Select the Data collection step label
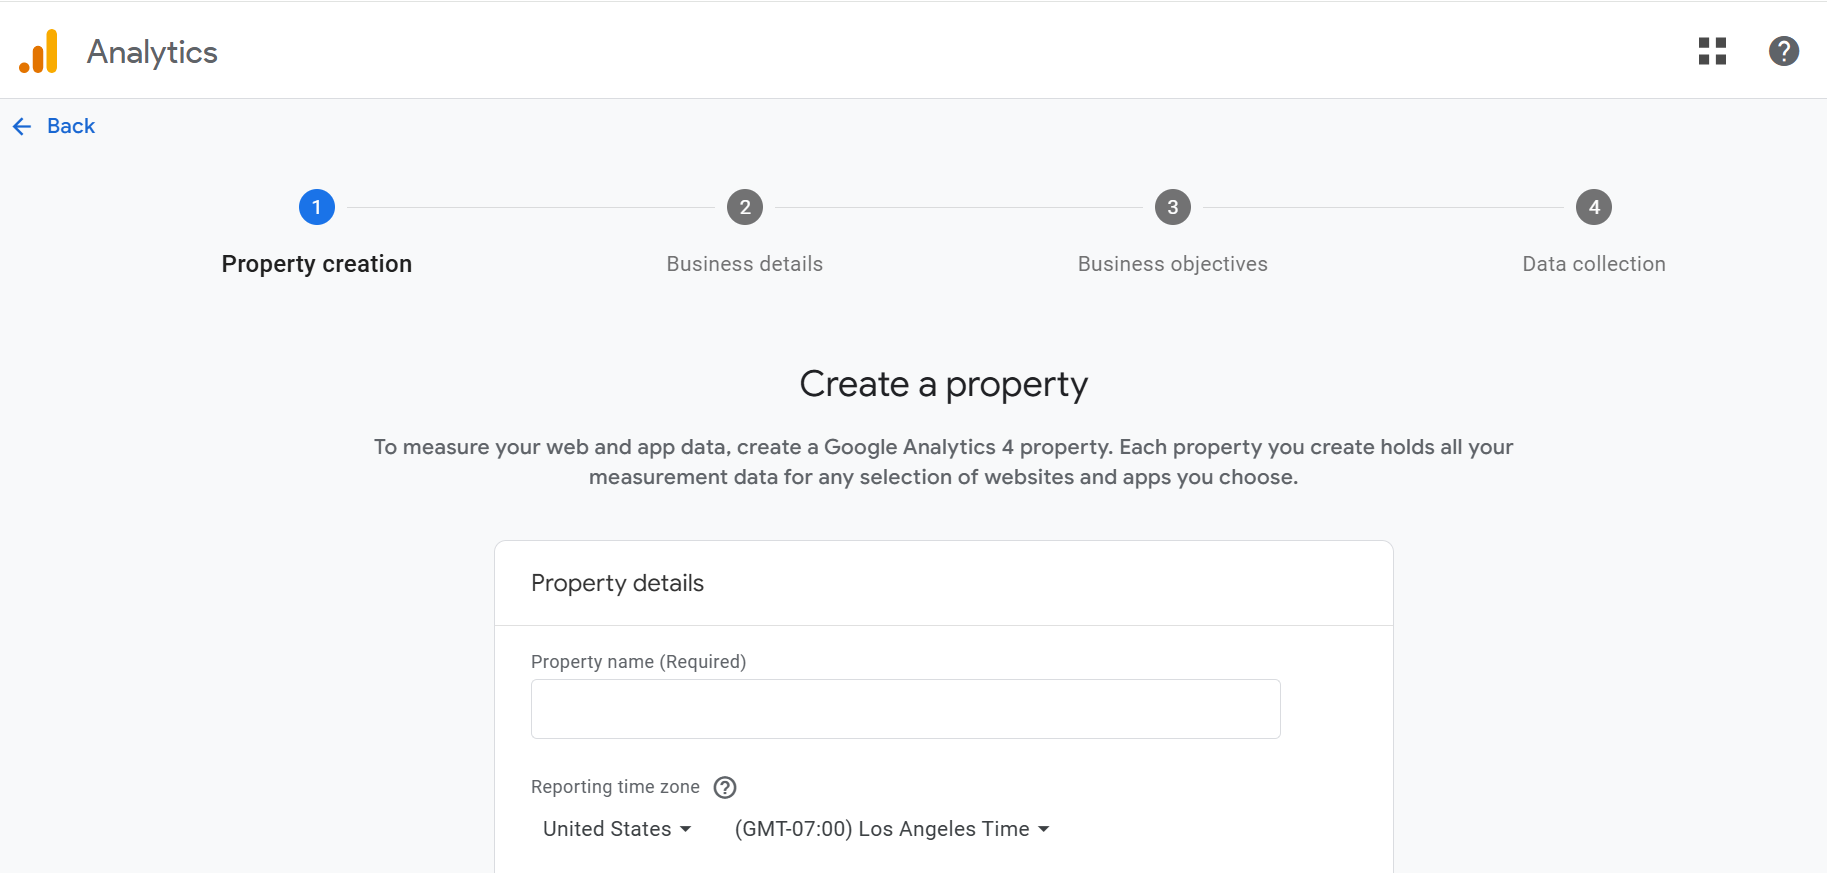Image resolution: width=1827 pixels, height=873 pixels. click(x=1594, y=264)
